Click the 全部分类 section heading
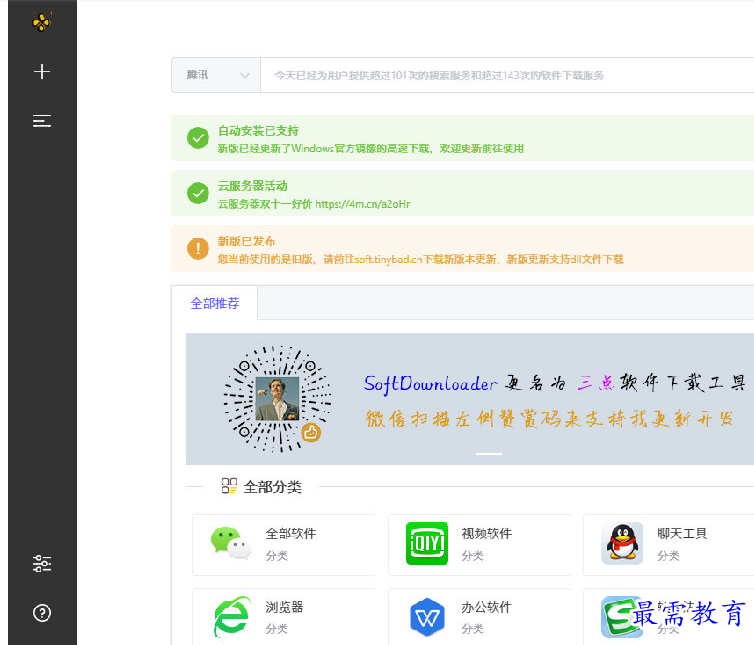 pyautogui.click(x=273, y=487)
